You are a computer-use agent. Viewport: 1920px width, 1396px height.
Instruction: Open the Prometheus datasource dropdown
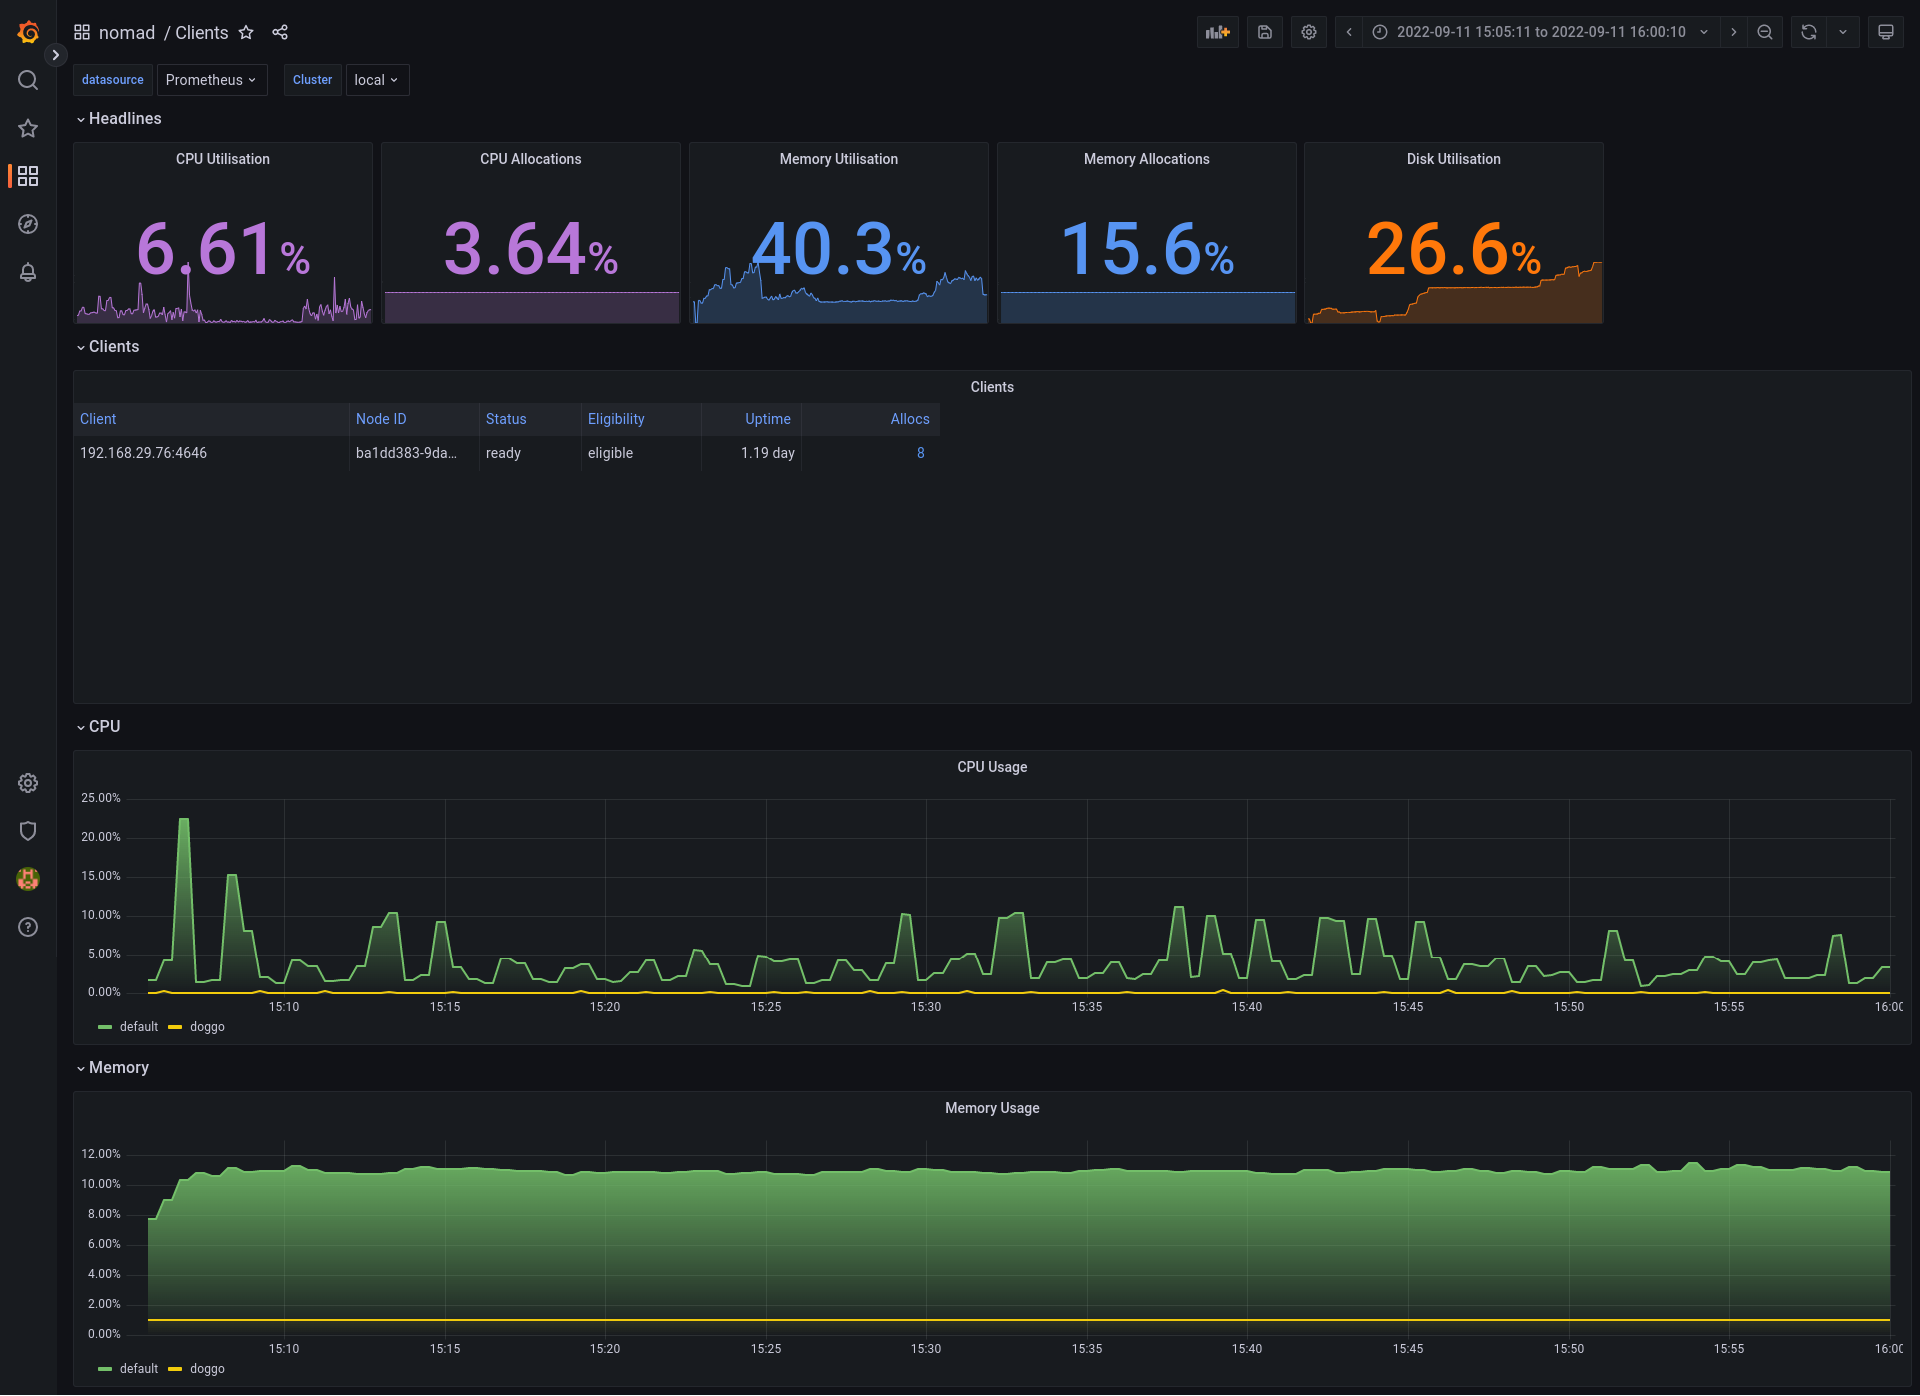(x=211, y=80)
